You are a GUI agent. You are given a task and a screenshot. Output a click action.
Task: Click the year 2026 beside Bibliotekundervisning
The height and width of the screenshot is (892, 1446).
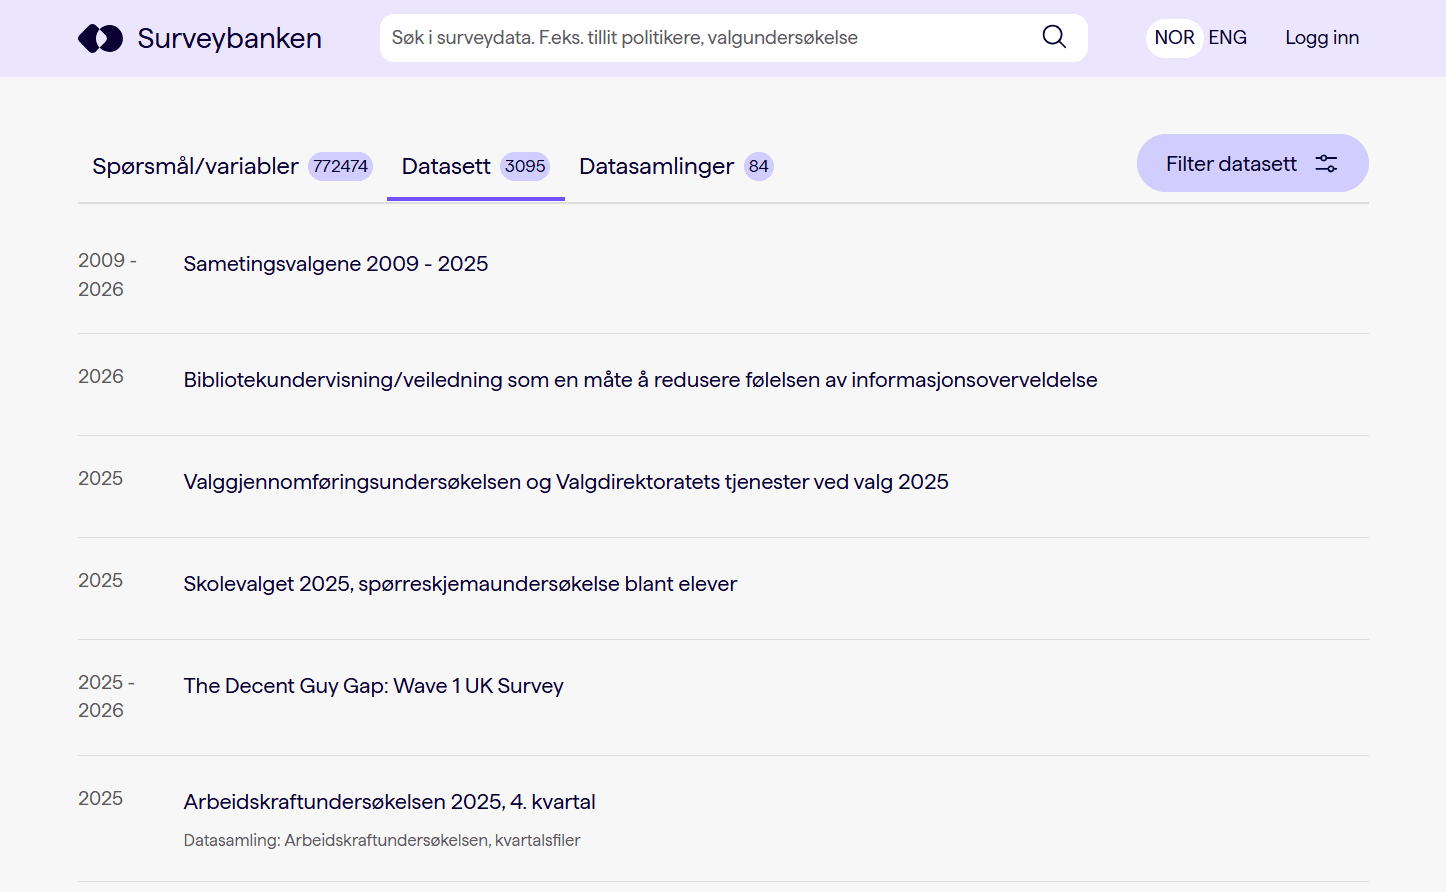coord(101,377)
